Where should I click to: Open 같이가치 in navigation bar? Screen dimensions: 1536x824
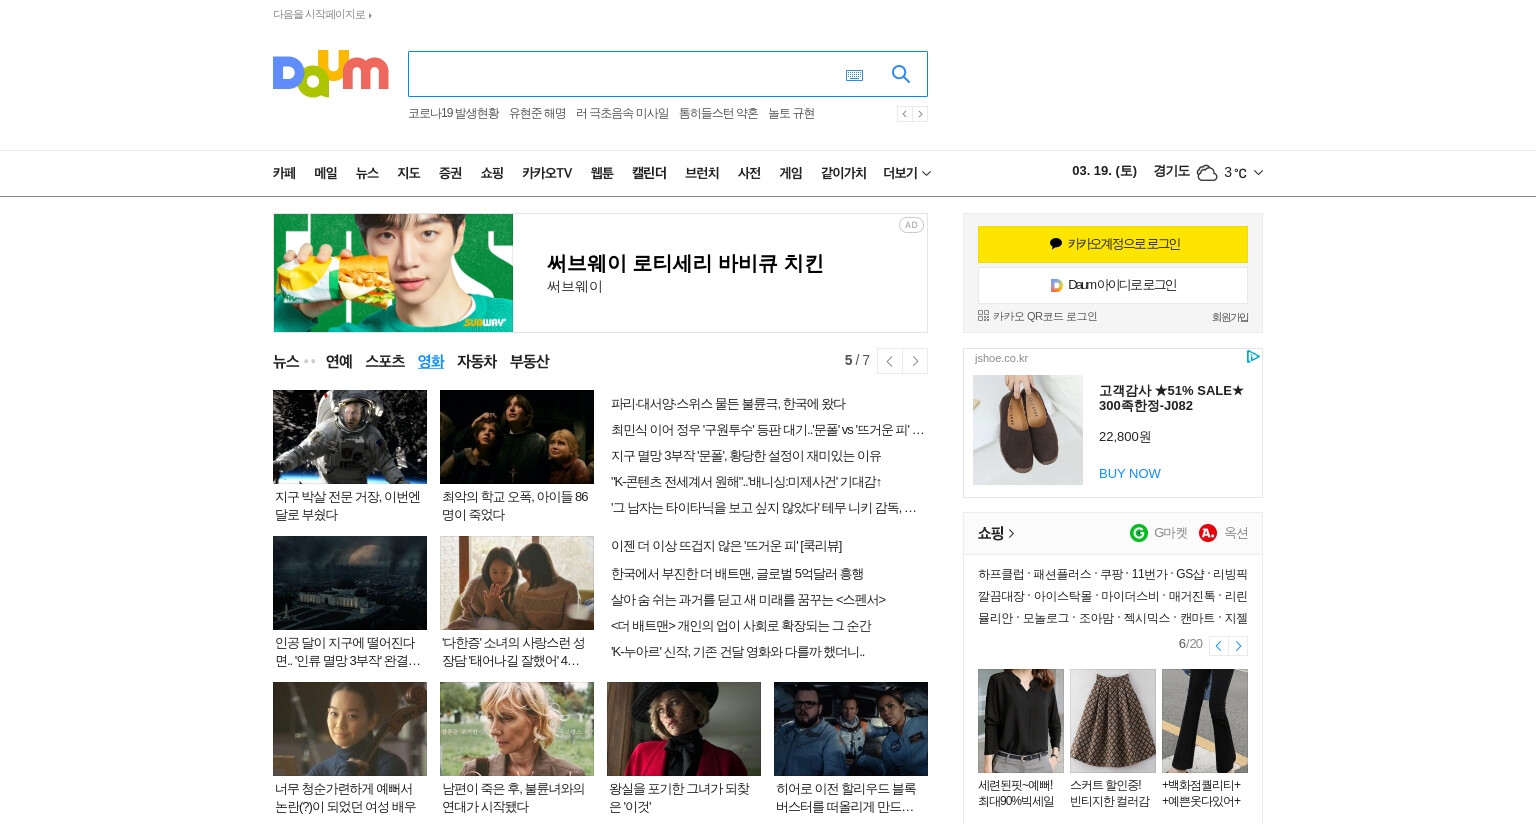click(844, 173)
